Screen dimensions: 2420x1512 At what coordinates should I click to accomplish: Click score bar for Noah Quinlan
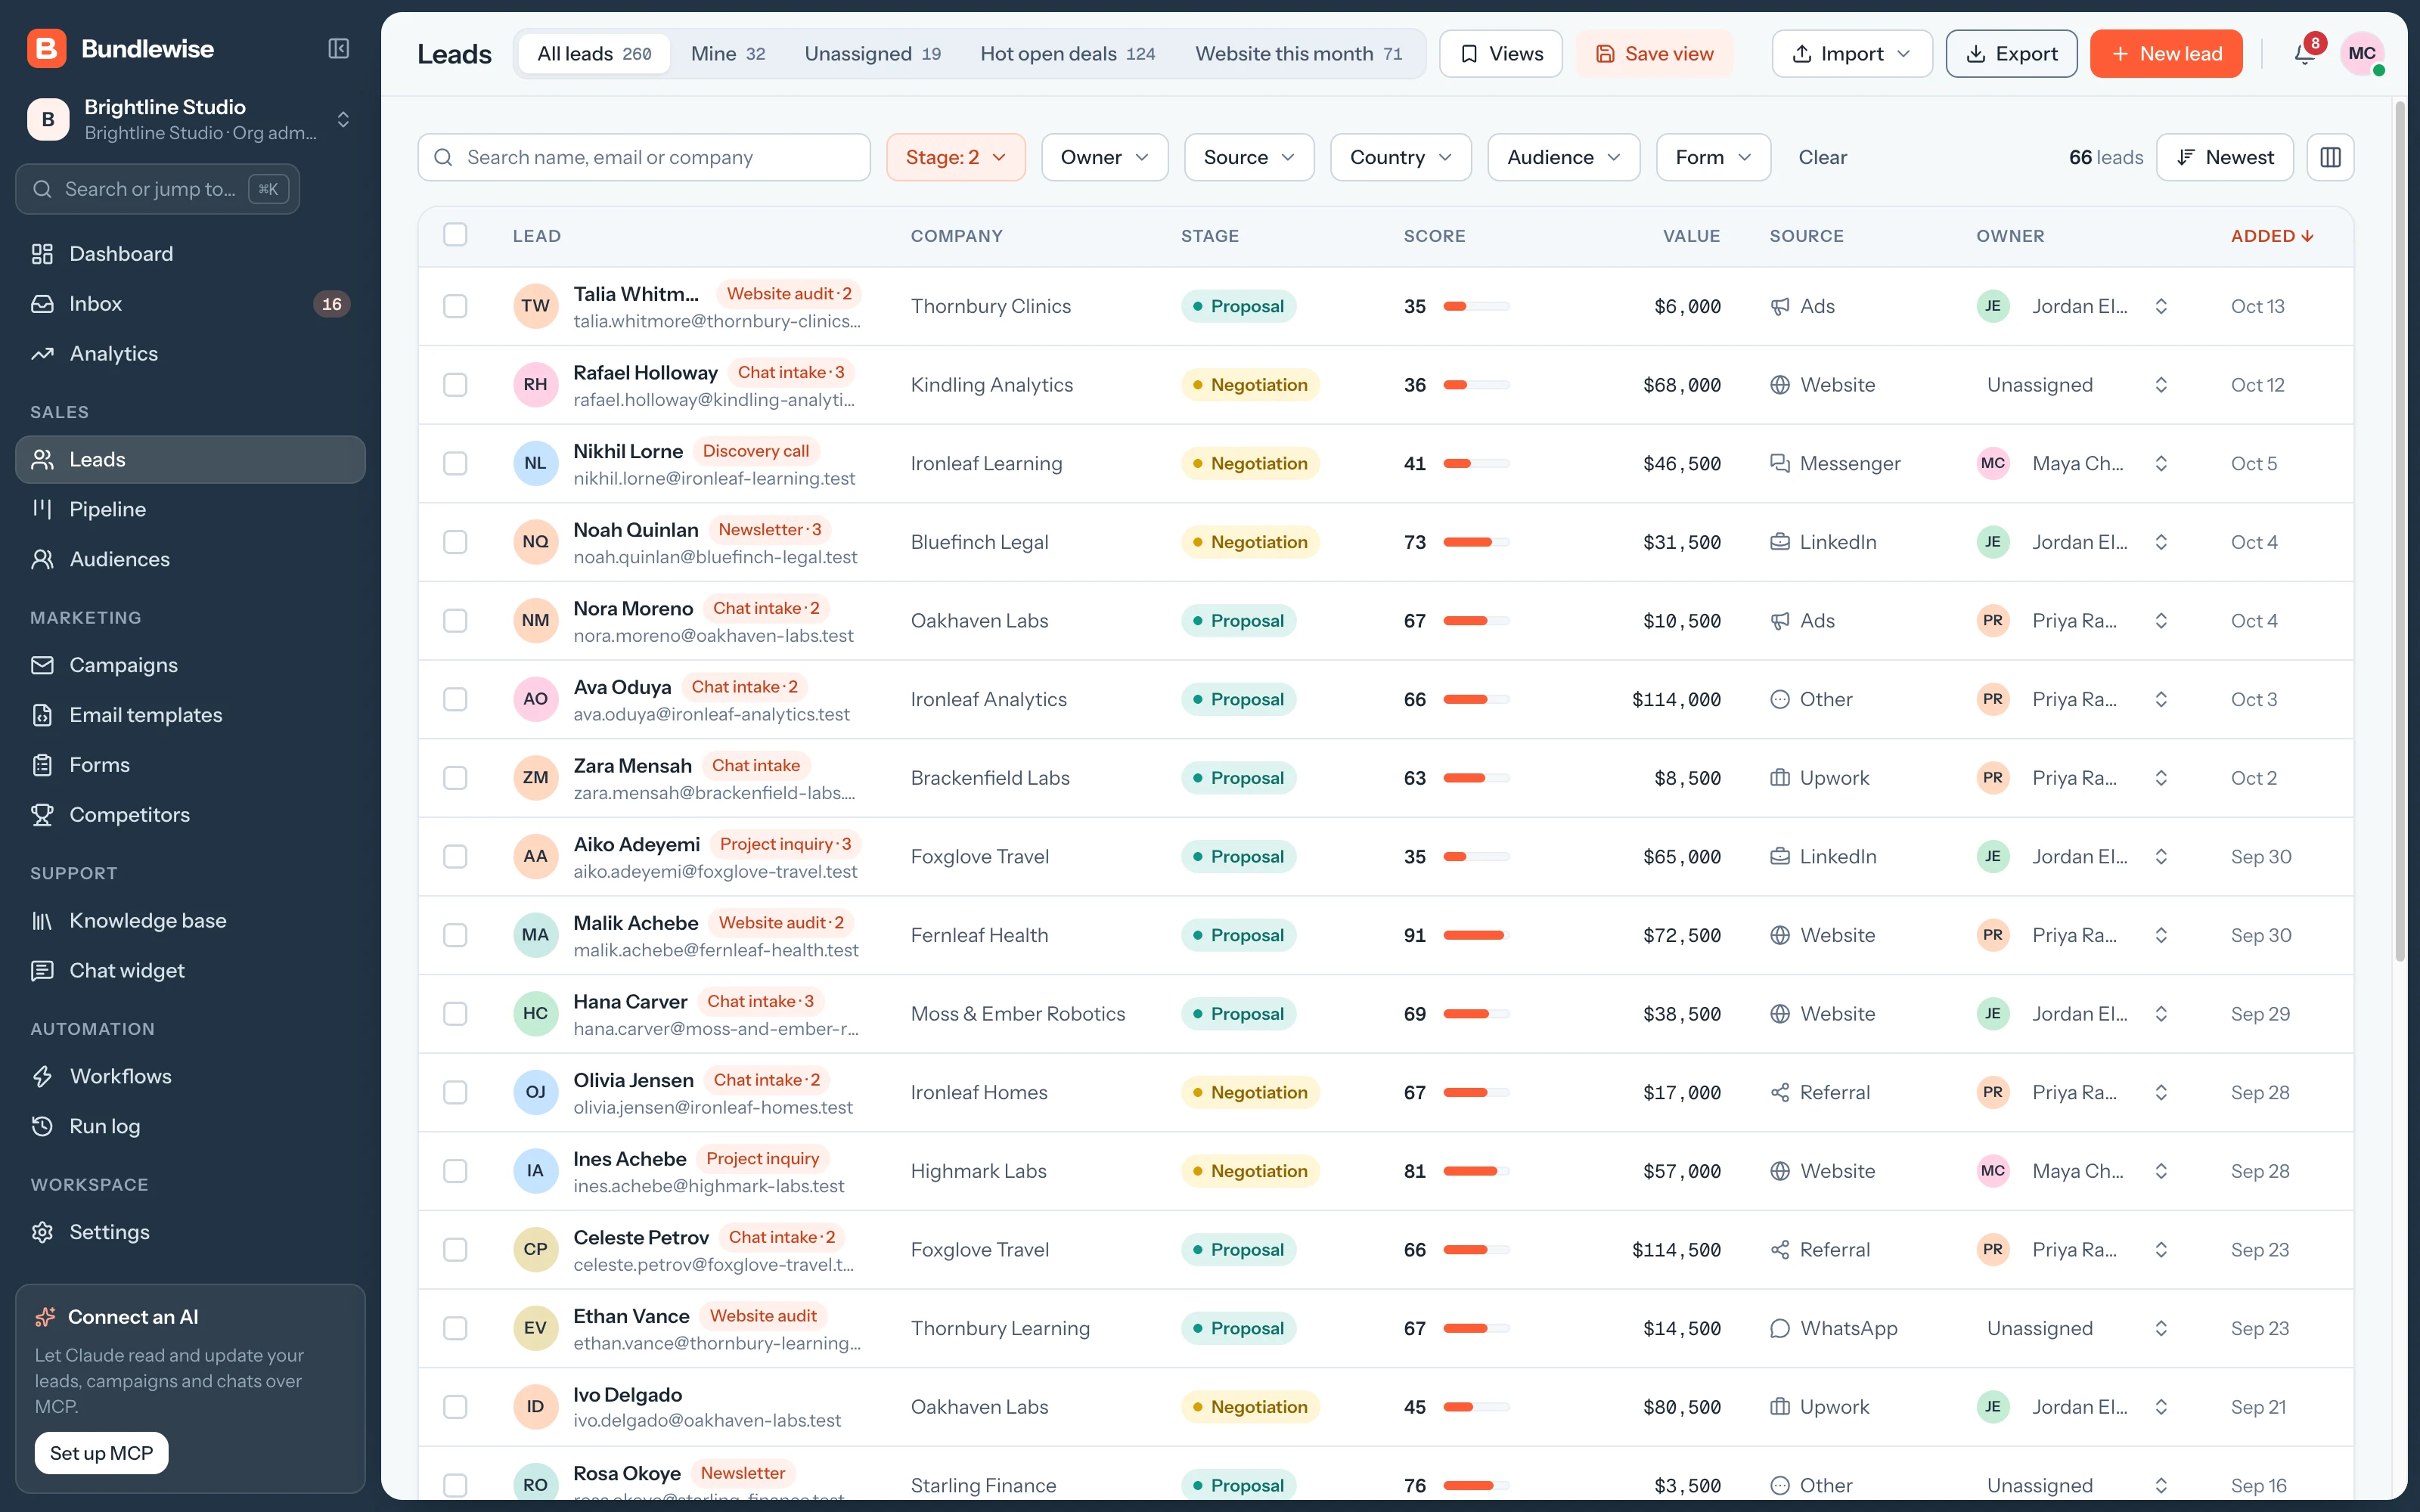click(x=1476, y=542)
